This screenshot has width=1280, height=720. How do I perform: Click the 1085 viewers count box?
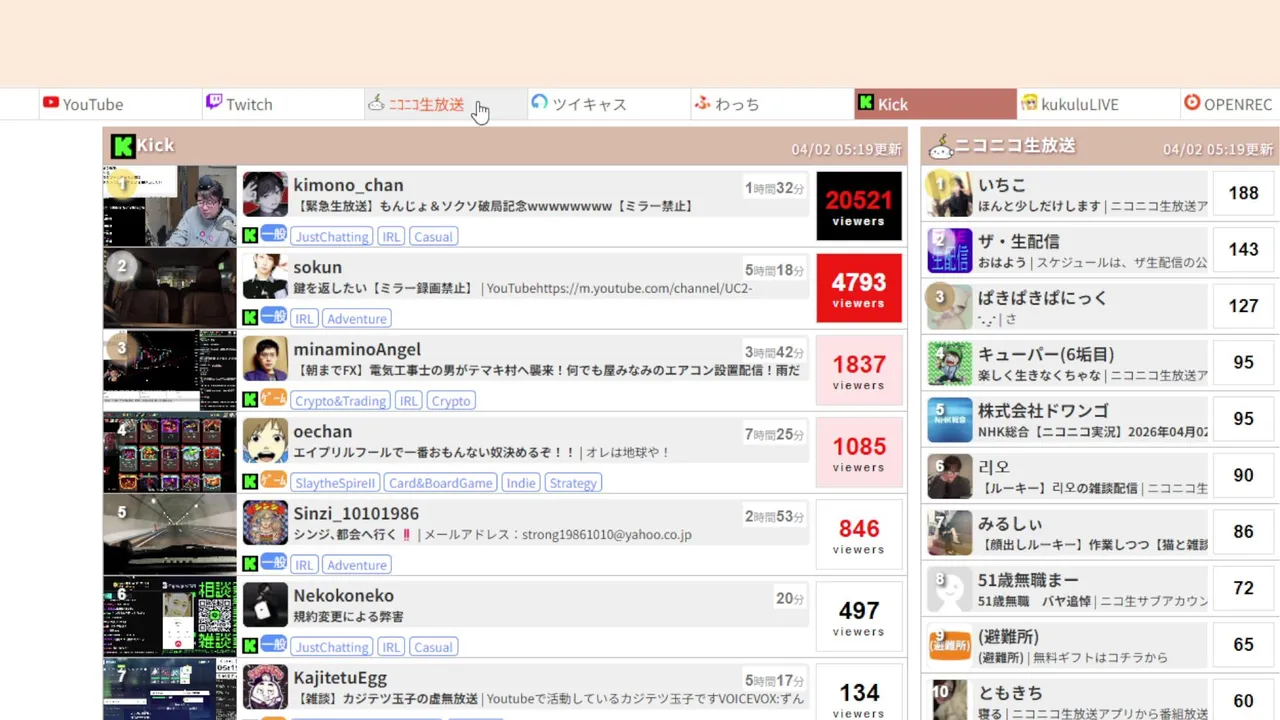859,452
